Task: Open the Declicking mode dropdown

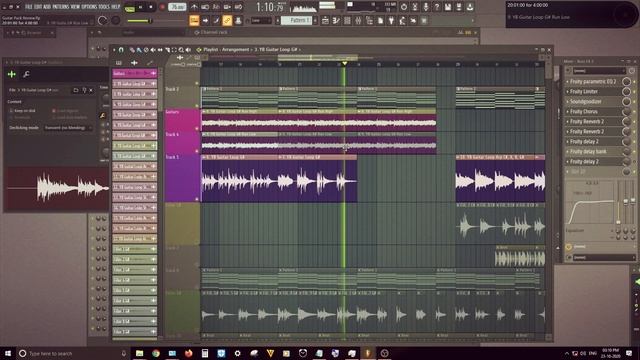Action: [x=68, y=128]
